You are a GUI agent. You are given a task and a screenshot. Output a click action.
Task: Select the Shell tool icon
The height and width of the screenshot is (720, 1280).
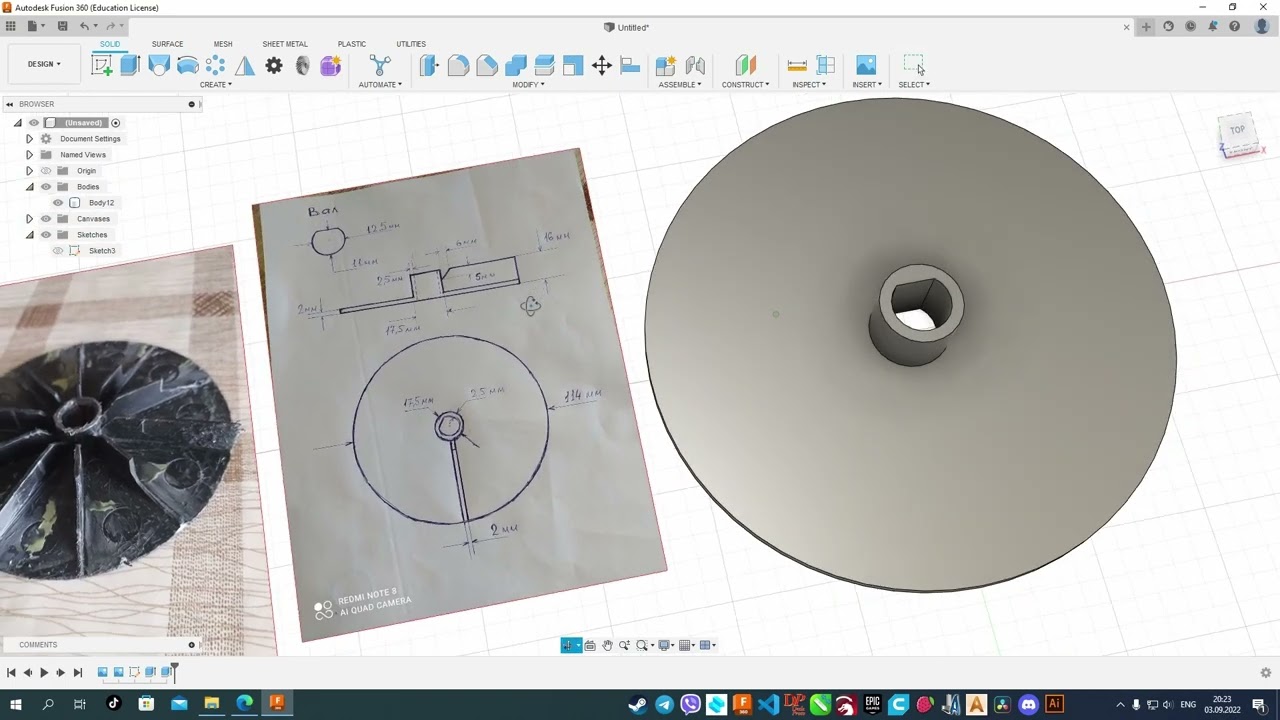coord(573,66)
